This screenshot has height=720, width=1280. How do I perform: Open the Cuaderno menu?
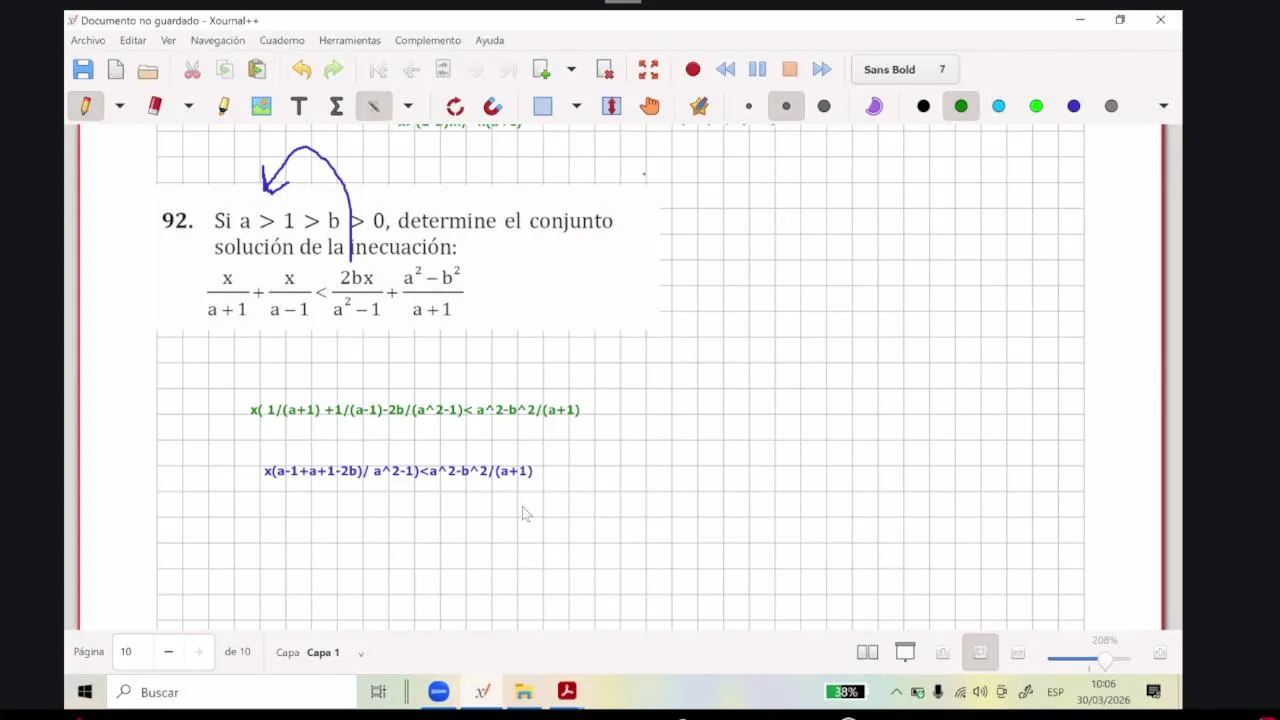pos(282,41)
